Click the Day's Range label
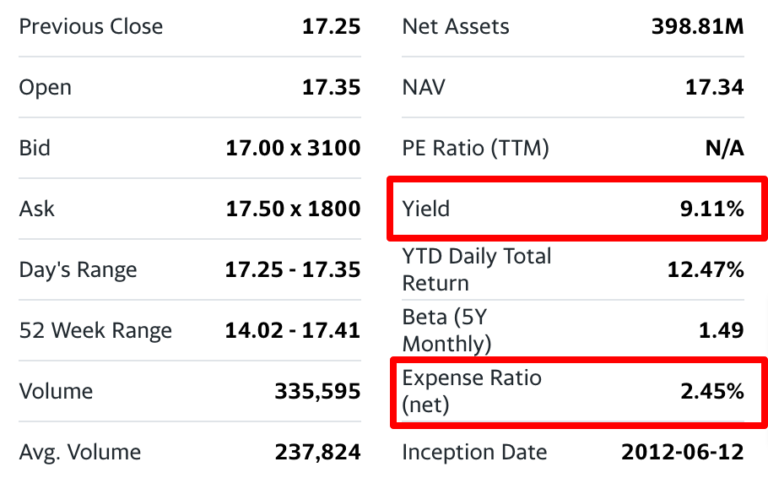Viewport: 768px width, 478px height. (78, 270)
